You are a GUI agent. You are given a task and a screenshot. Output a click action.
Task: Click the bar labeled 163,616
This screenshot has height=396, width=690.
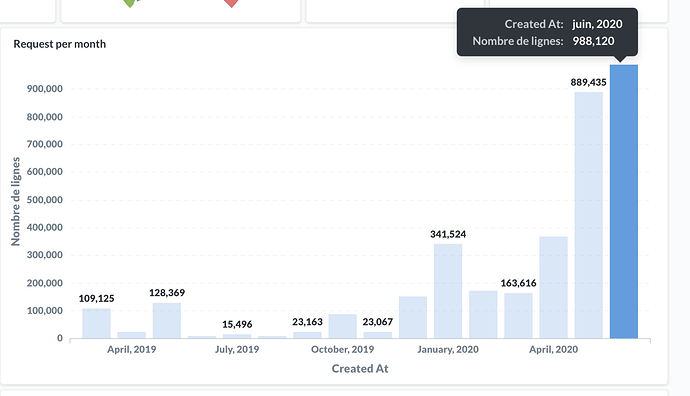(518, 315)
